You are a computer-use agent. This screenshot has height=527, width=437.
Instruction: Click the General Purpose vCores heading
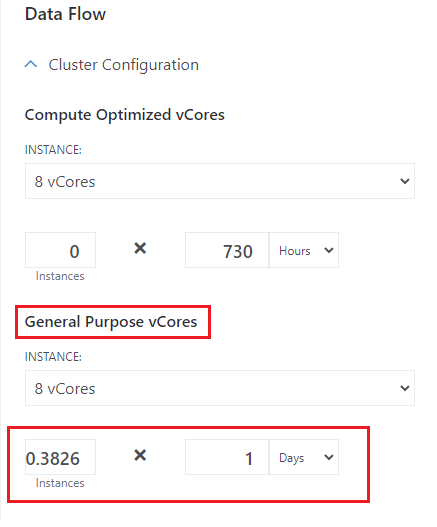pos(111,322)
